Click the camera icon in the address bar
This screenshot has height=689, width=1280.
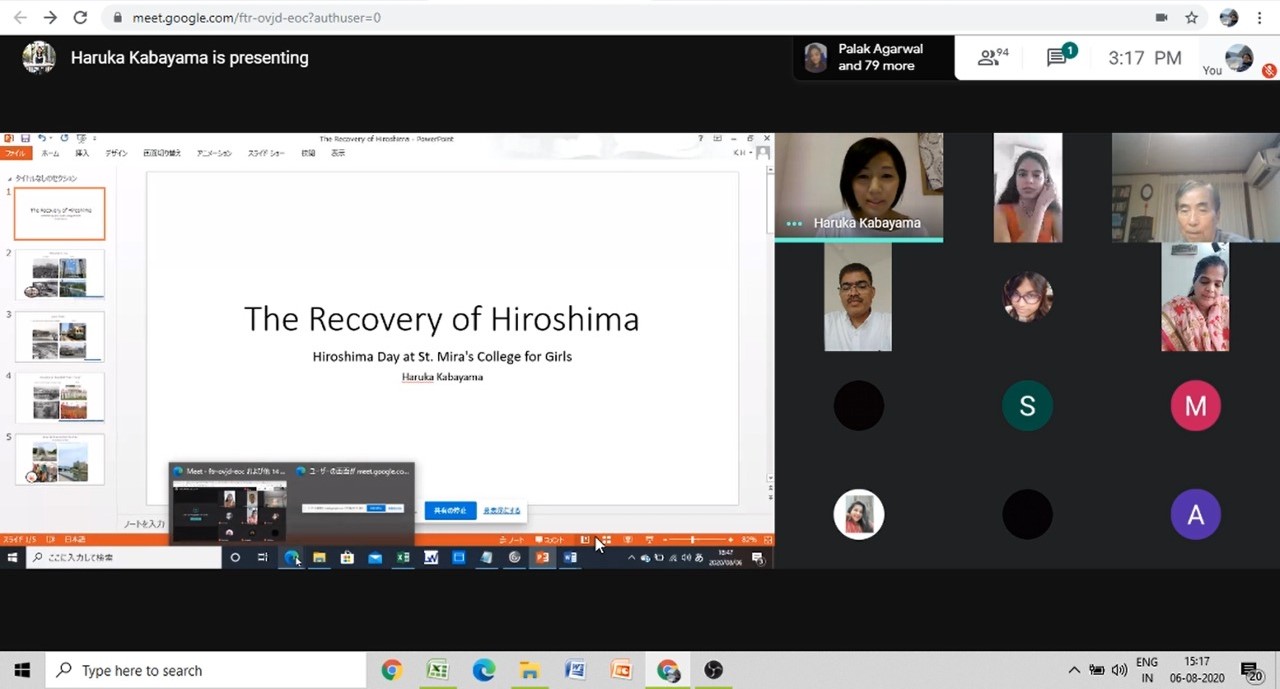(x=1161, y=16)
